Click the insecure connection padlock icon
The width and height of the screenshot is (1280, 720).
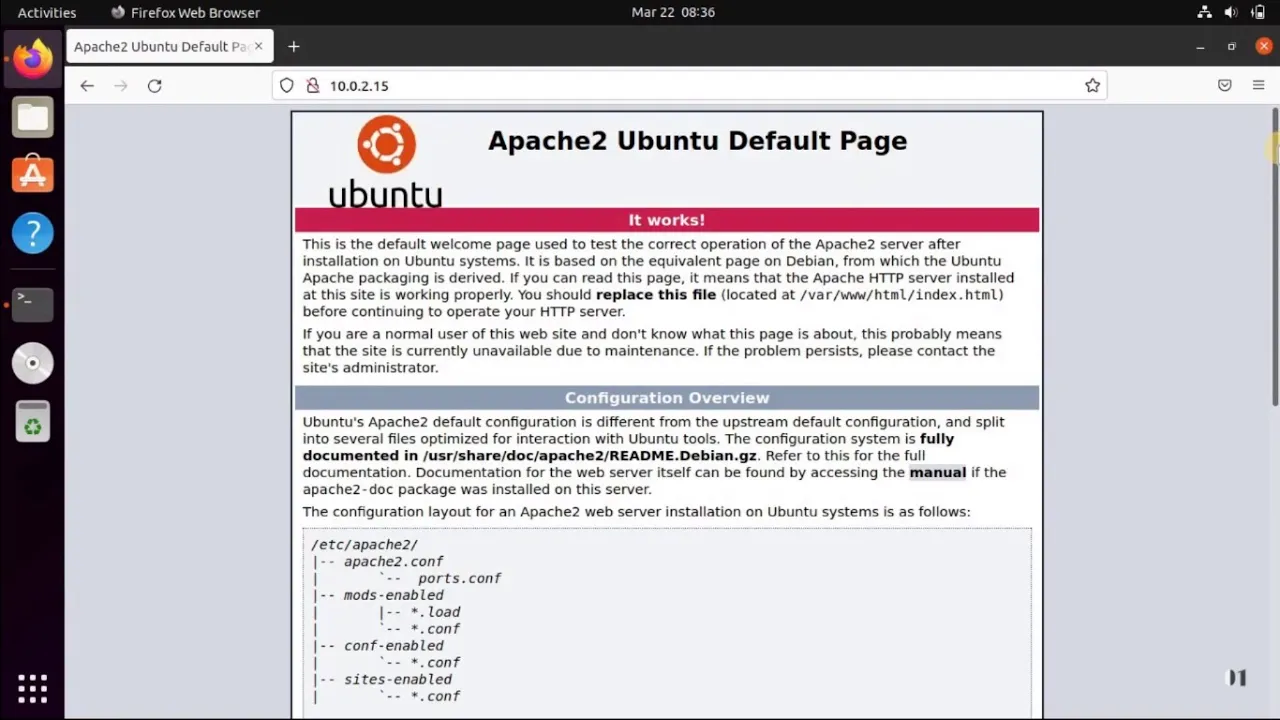[x=312, y=86]
